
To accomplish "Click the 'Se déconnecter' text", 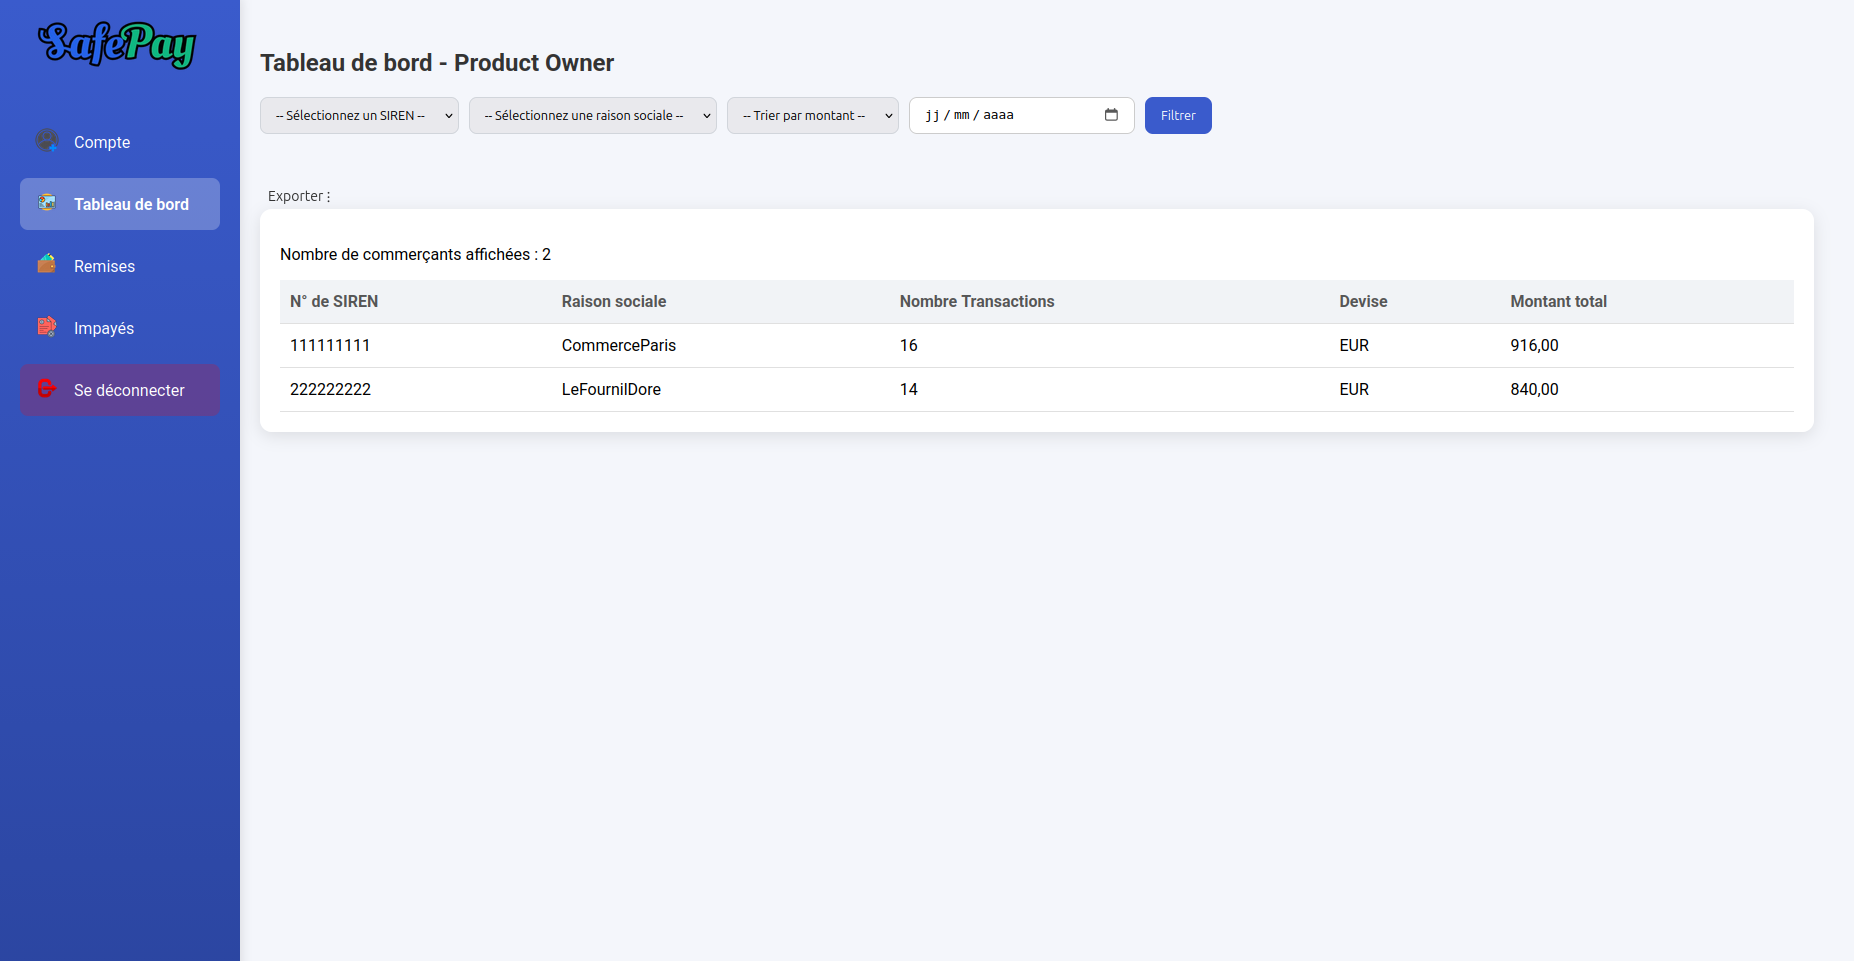I will [129, 390].
